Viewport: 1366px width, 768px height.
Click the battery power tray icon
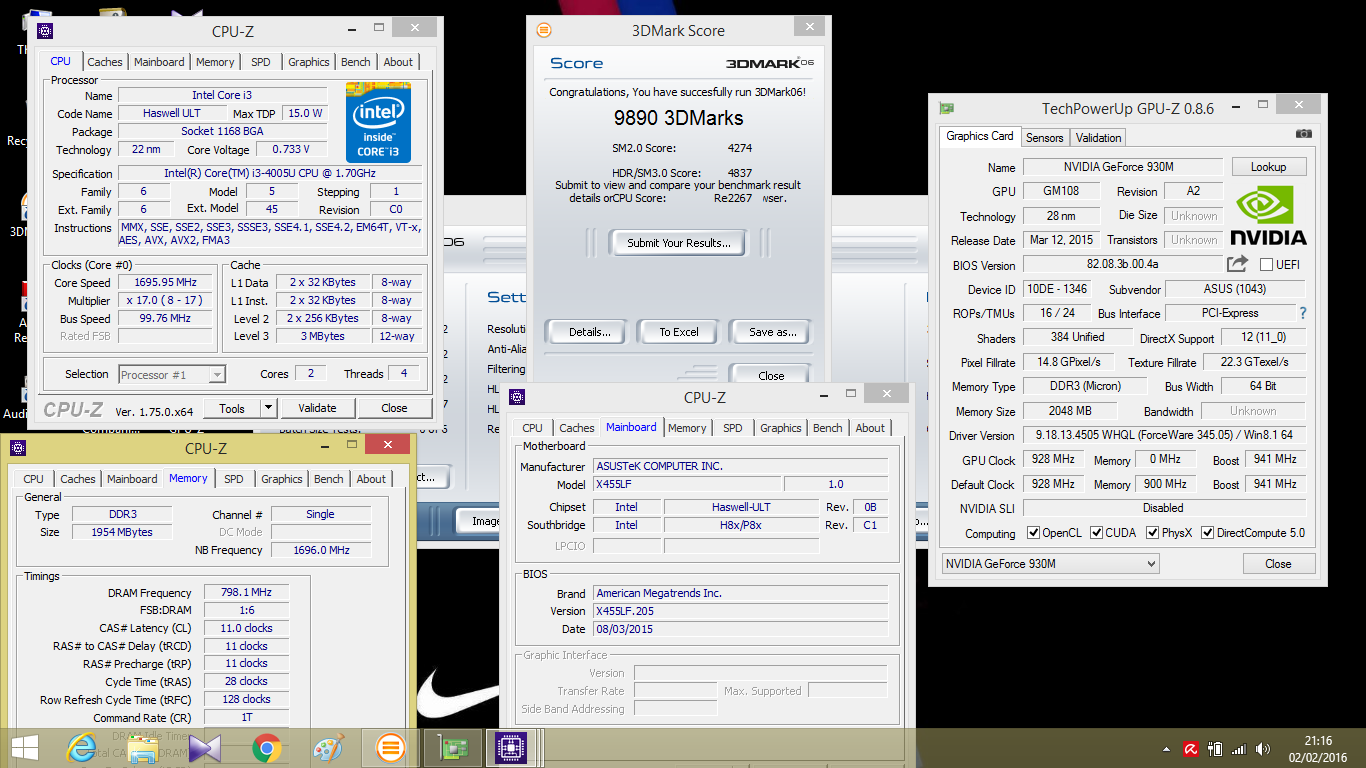[1215, 748]
